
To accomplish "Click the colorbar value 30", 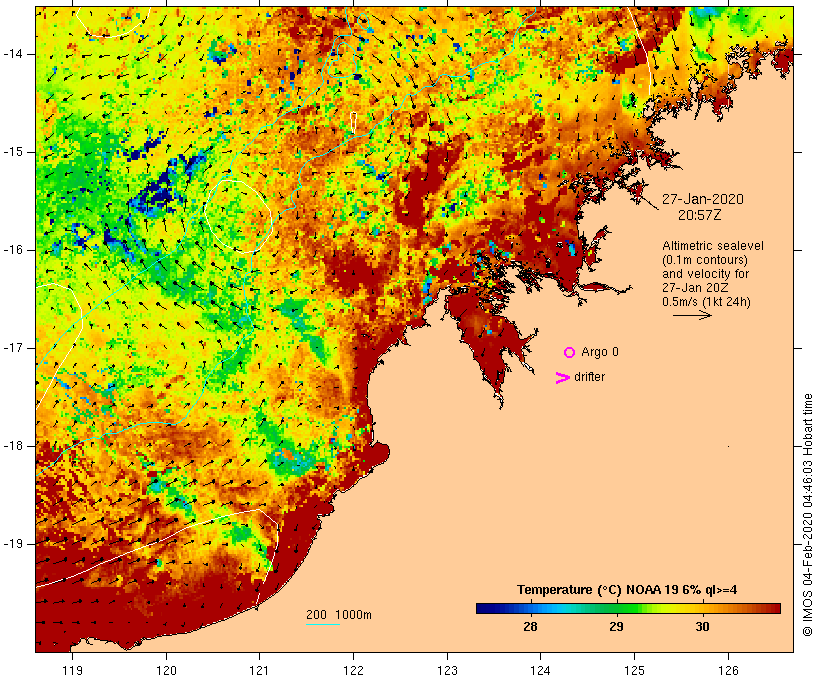I will coord(702,627).
